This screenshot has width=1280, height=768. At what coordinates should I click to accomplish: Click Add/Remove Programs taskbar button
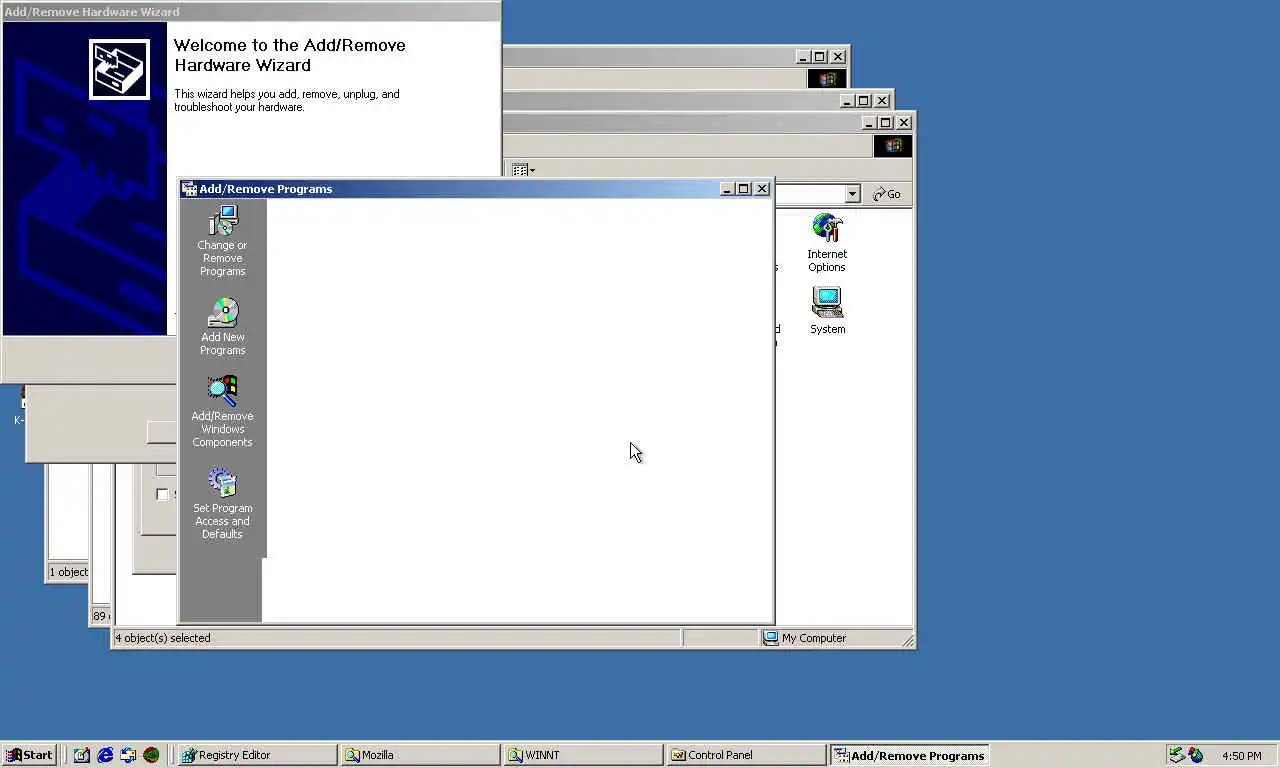pyautogui.click(x=909, y=755)
